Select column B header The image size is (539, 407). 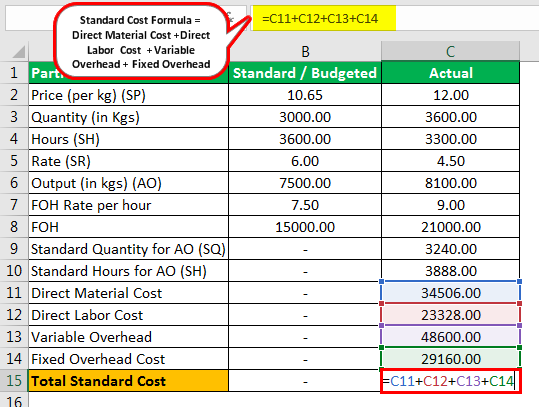(x=305, y=52)
